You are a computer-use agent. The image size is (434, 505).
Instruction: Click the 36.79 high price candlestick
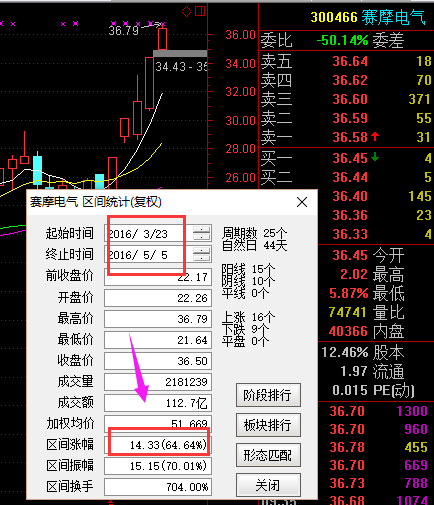click(162, 39)
